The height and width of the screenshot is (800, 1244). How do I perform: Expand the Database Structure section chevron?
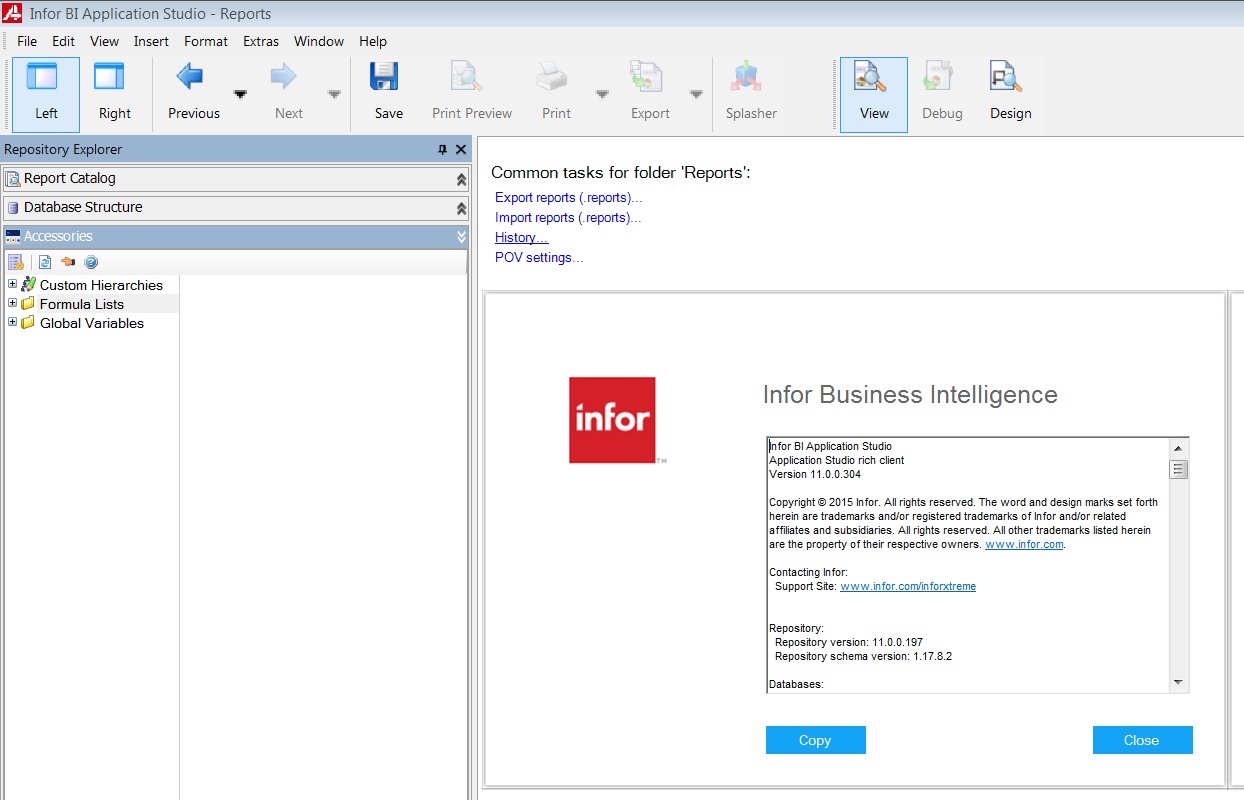tap(461, 208)
